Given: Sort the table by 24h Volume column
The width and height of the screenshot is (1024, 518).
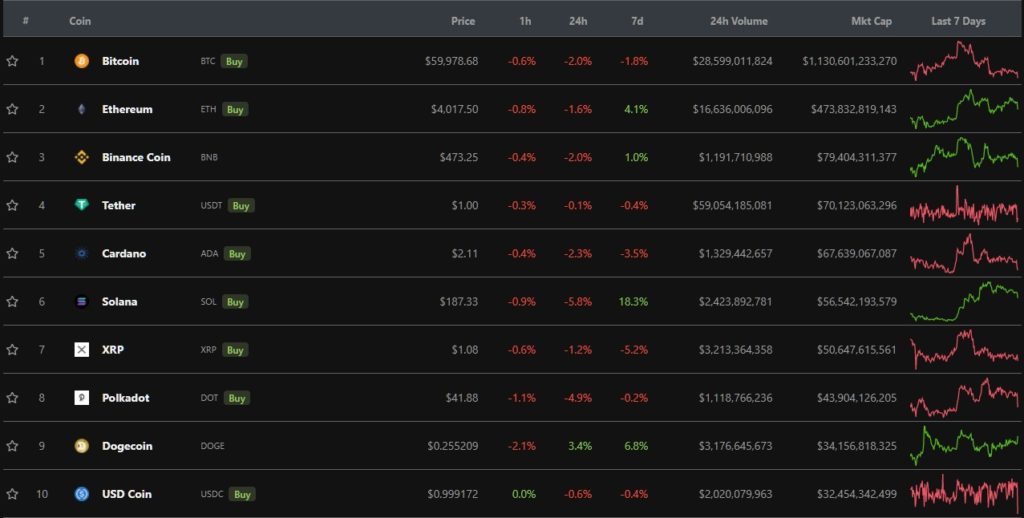Looking at the screenshot, I should (x=738, y=21).
